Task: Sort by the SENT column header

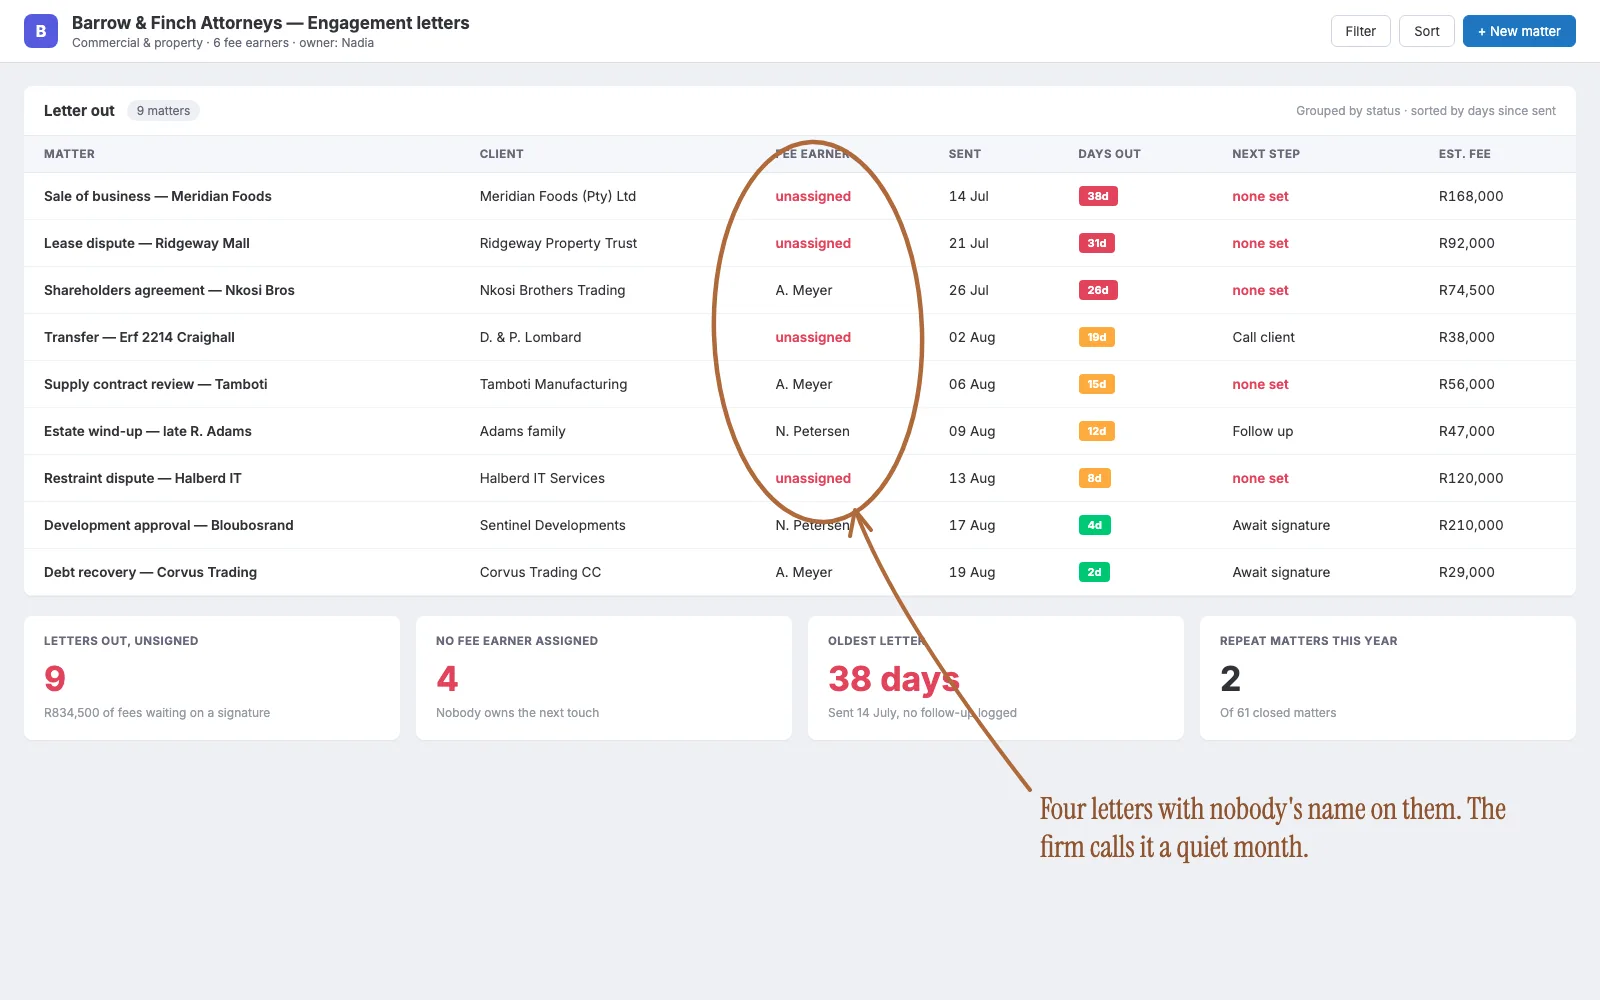Action: coord(964,154)
